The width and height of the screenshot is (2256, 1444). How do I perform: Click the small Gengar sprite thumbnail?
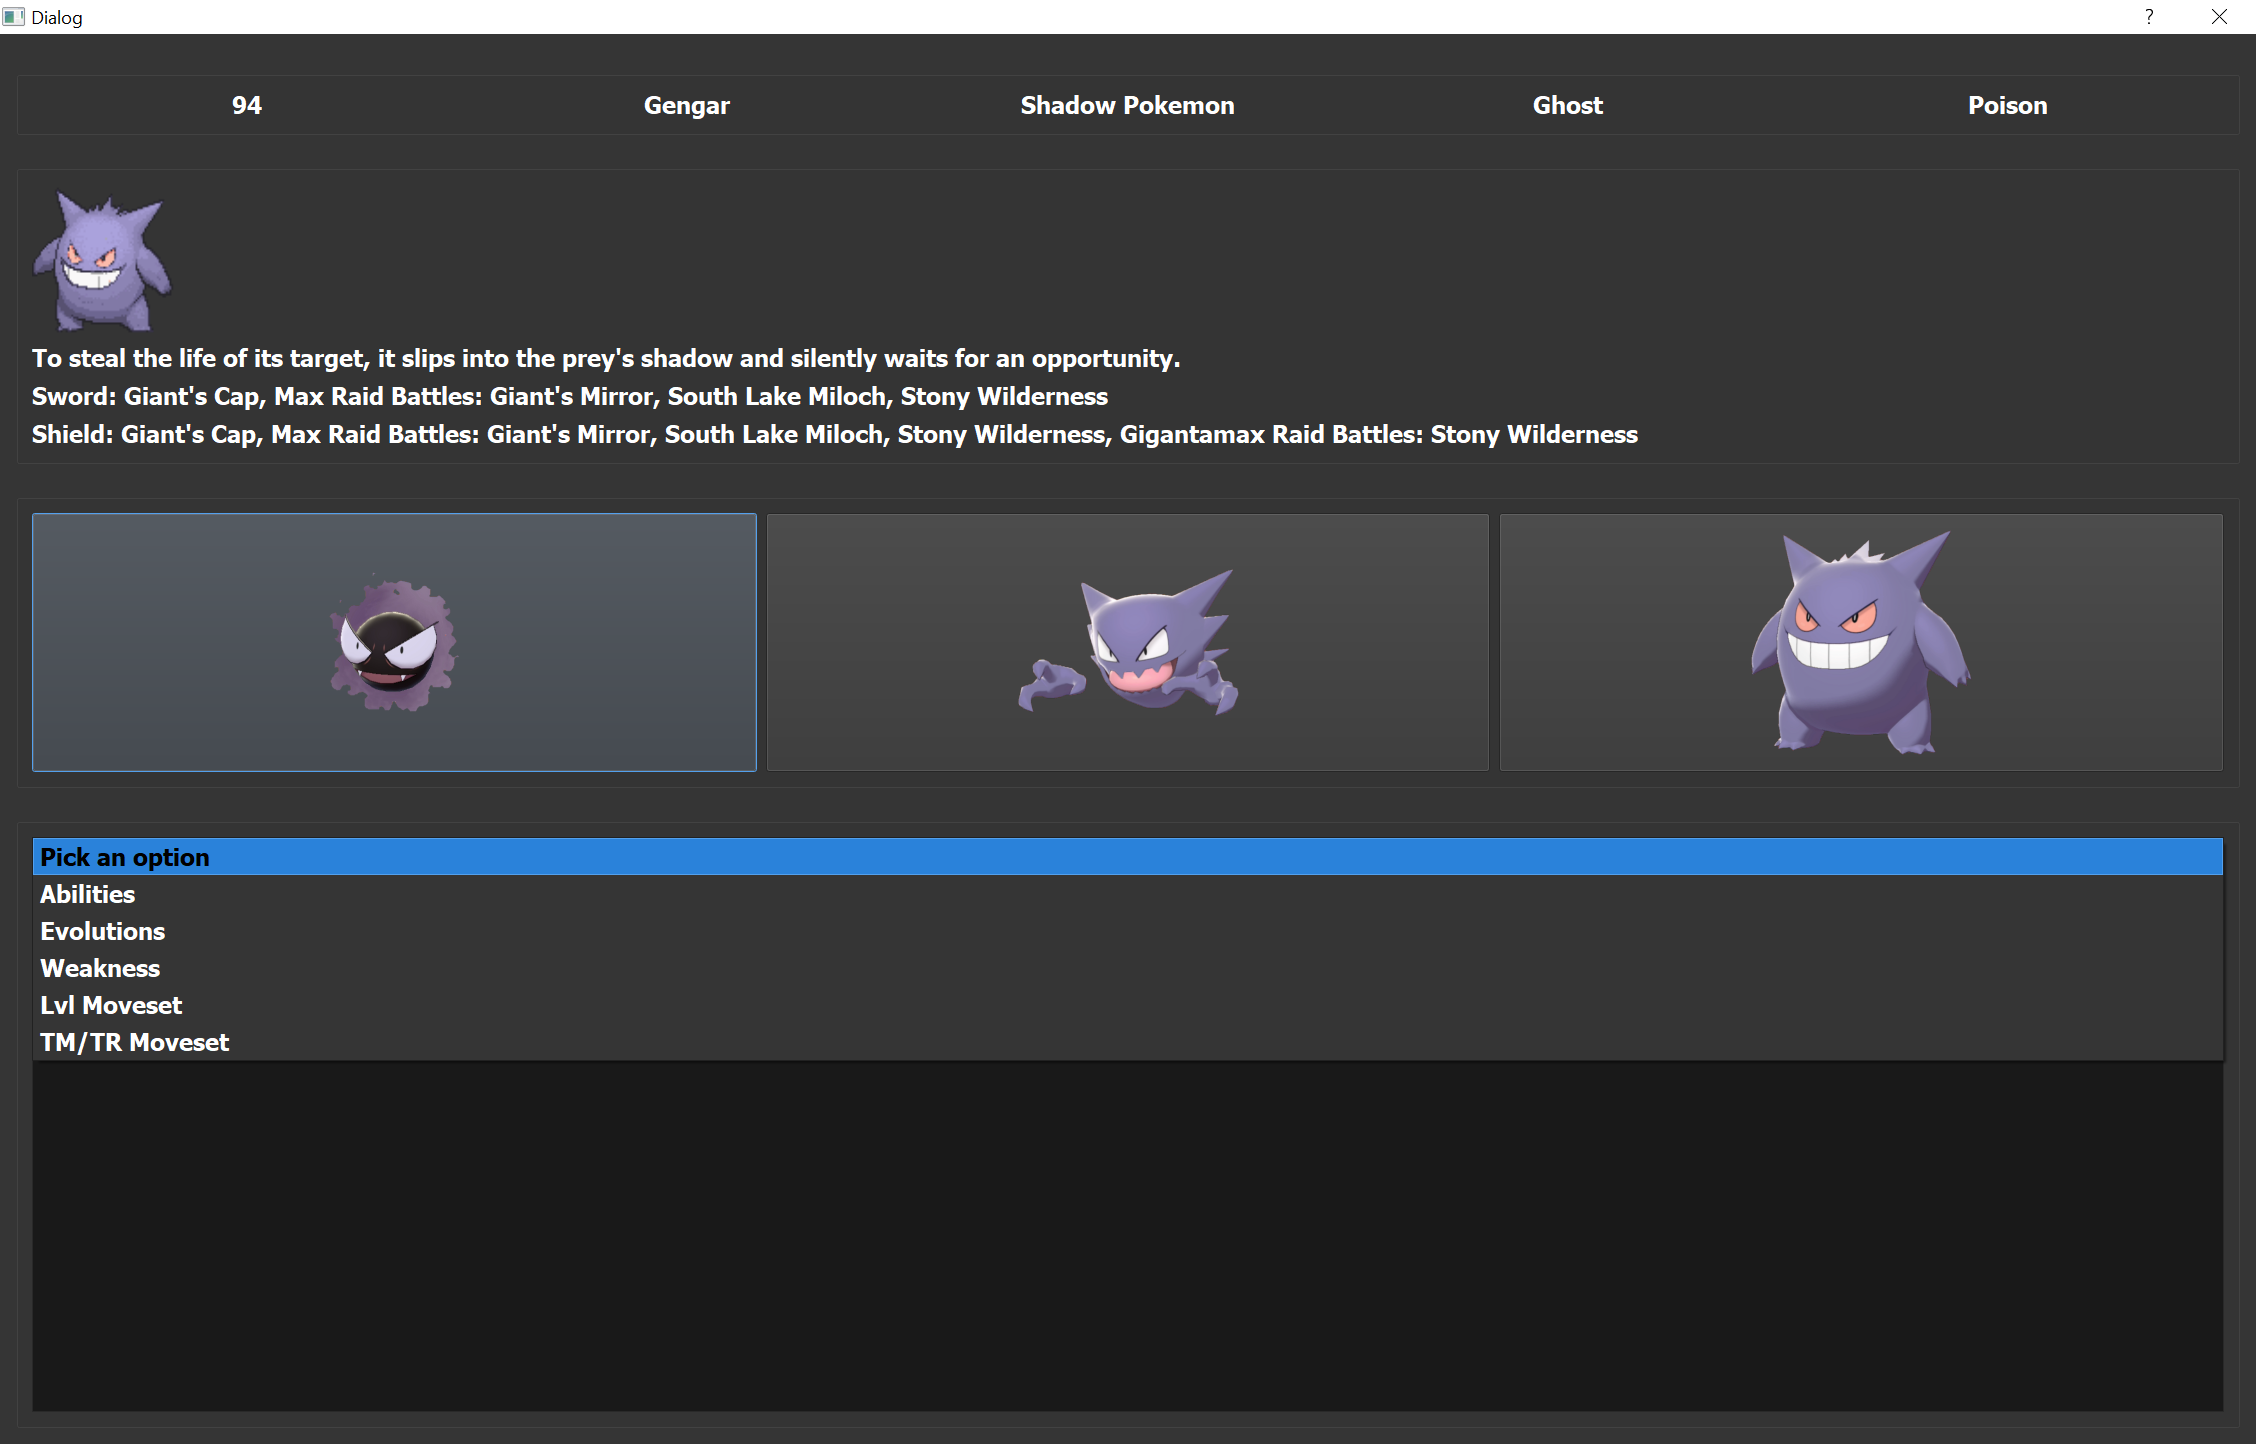102,262
